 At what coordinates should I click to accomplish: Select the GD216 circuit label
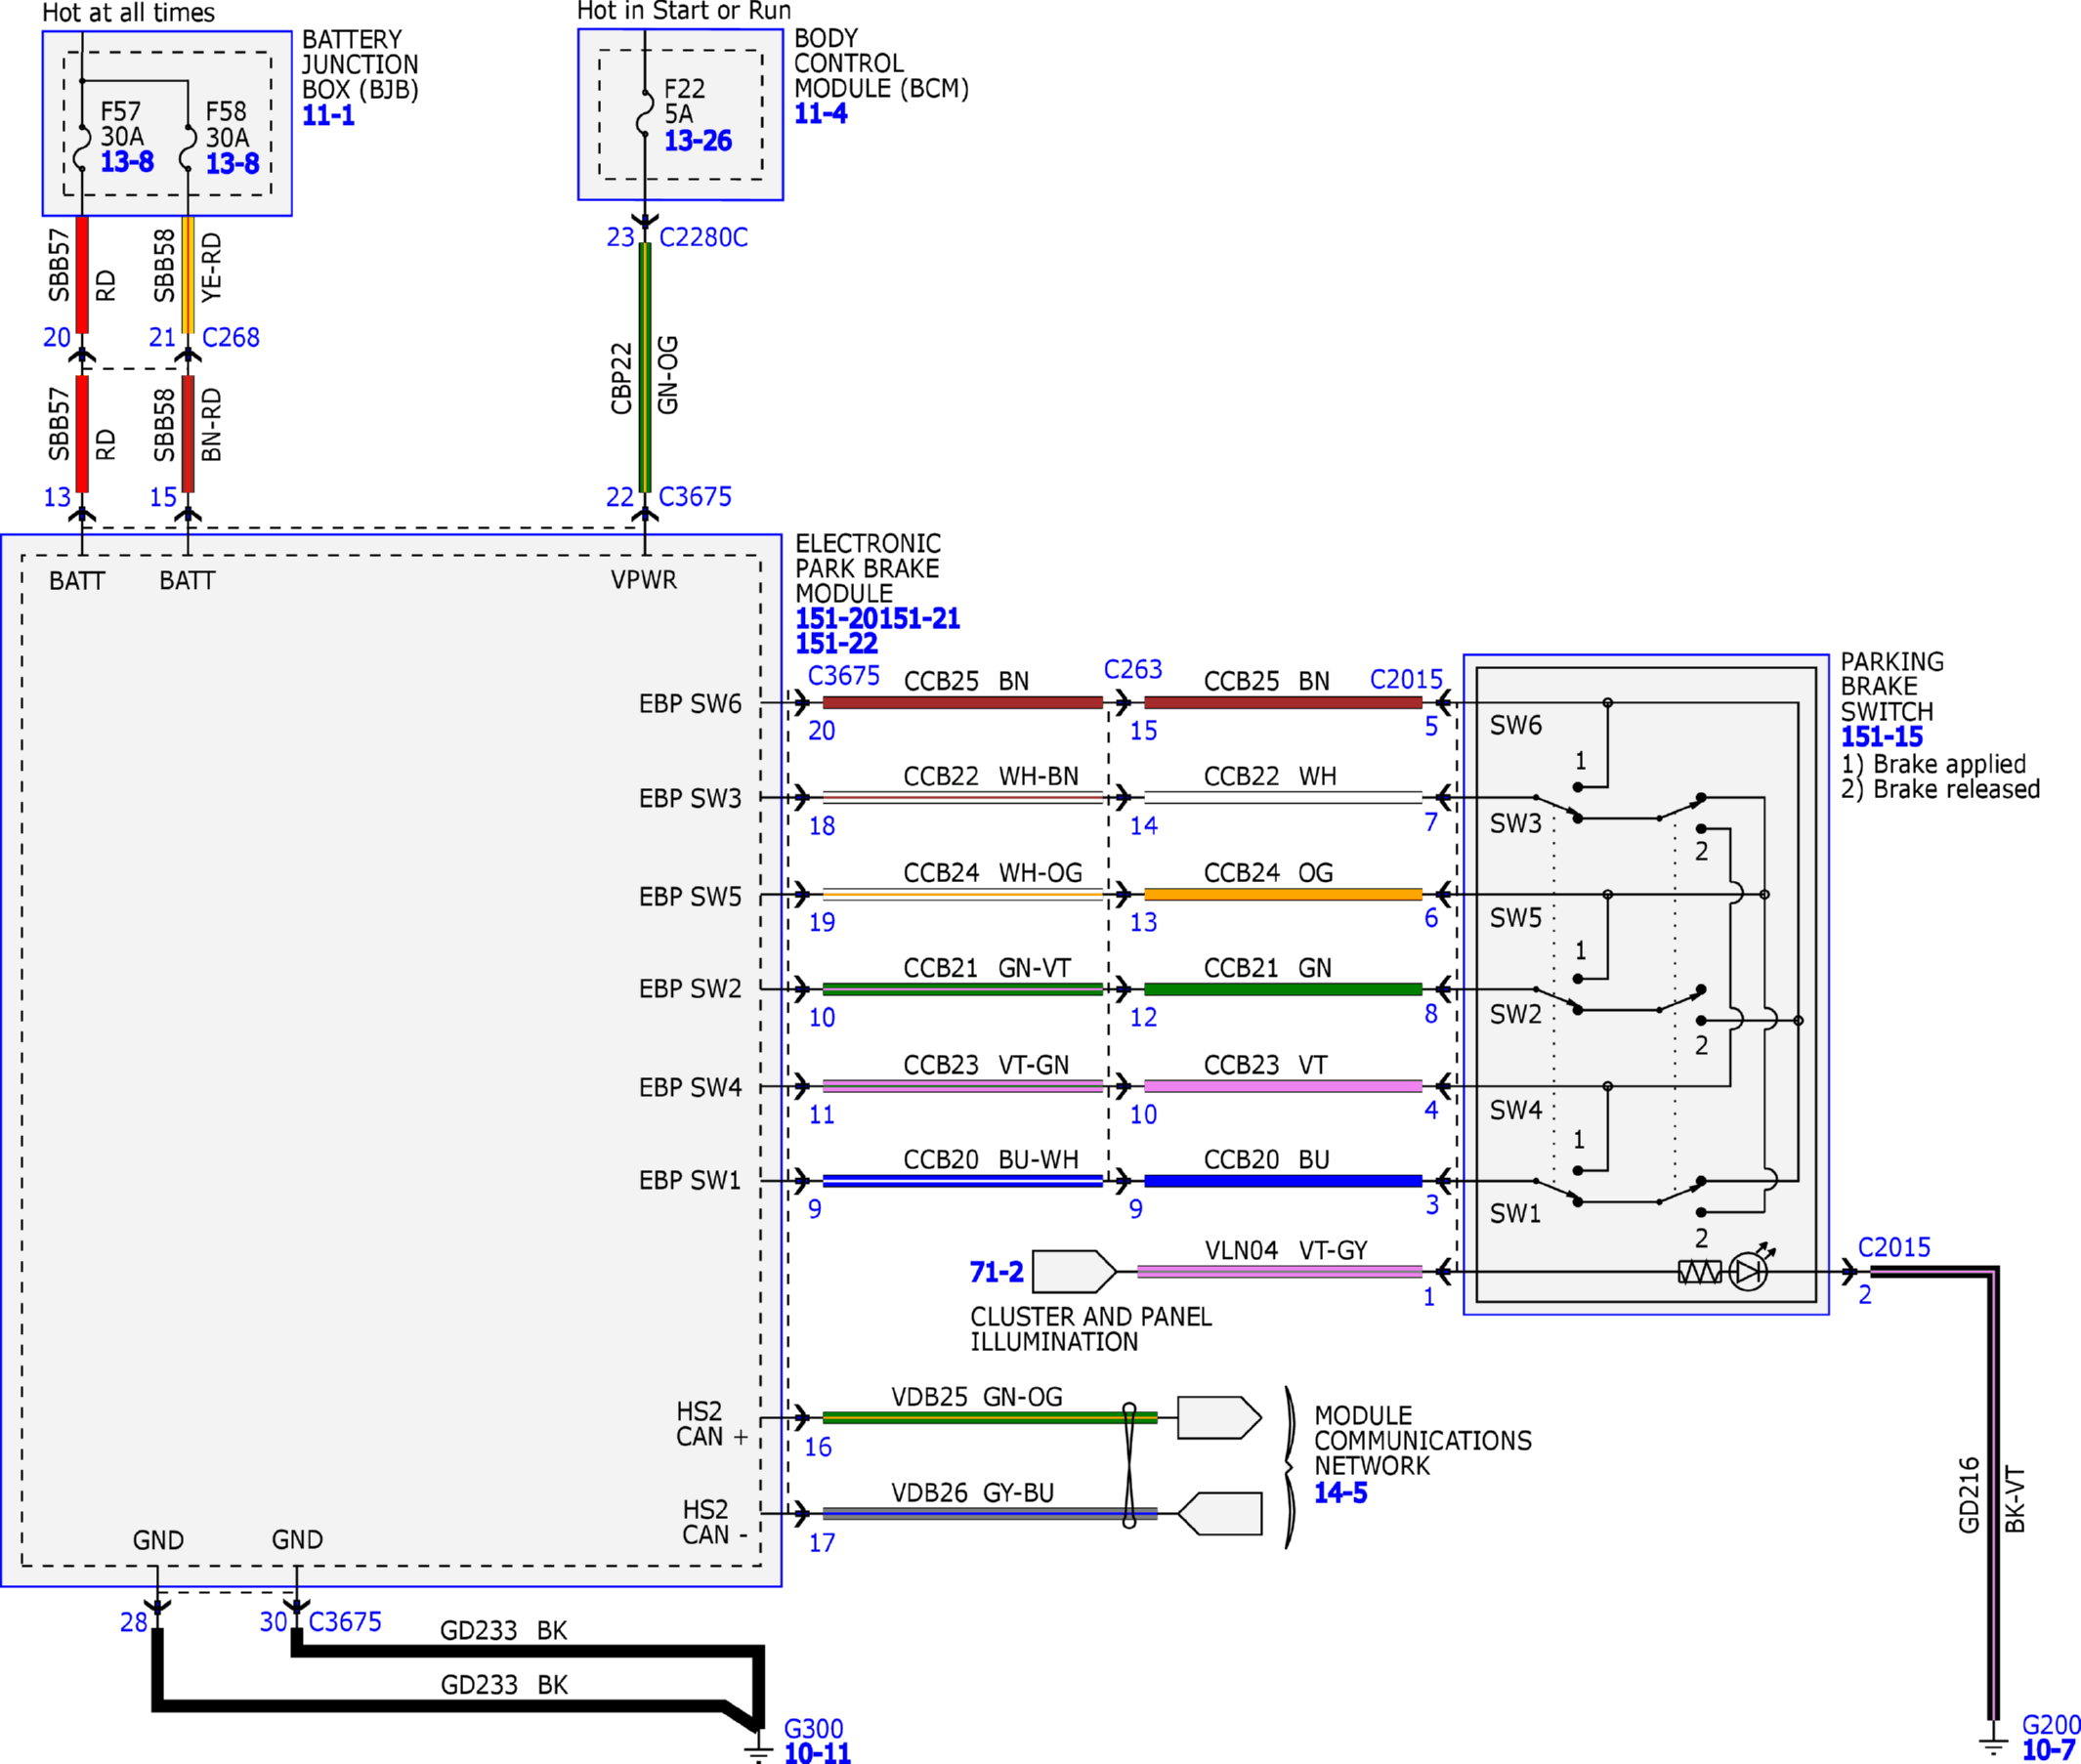pyautogui.click(x=1968, y=1494)
